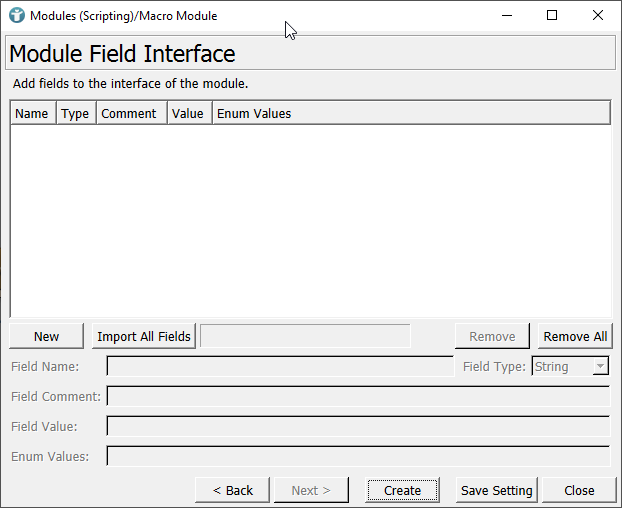Maximize the Macro Module window

point(552,15)
